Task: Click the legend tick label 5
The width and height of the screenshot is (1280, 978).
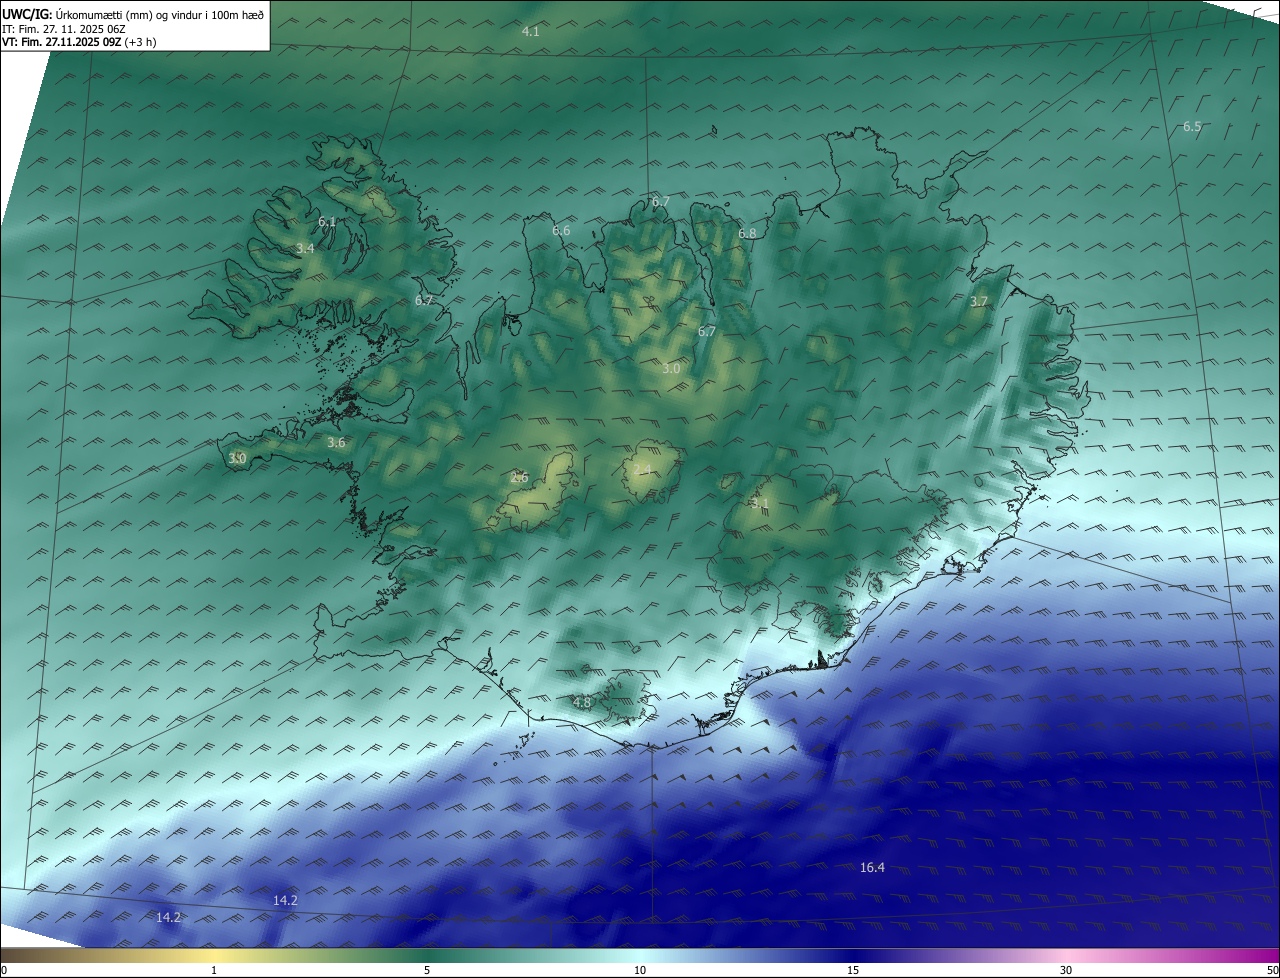Action: click(427, 971)
